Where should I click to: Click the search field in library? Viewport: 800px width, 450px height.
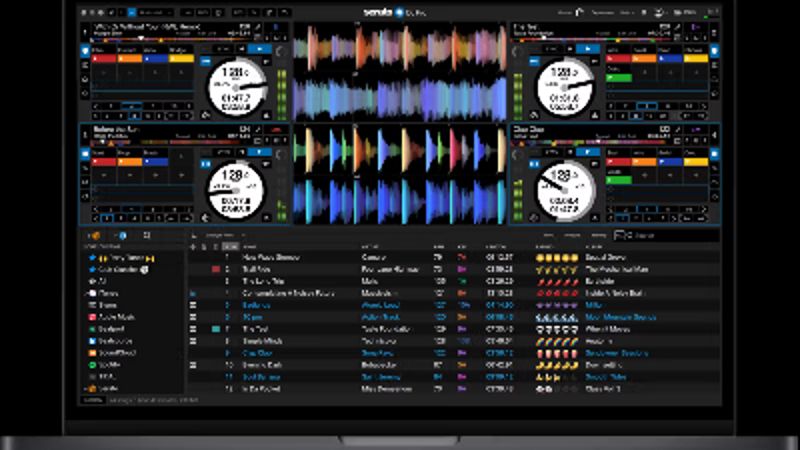click(x=666, y=235)
